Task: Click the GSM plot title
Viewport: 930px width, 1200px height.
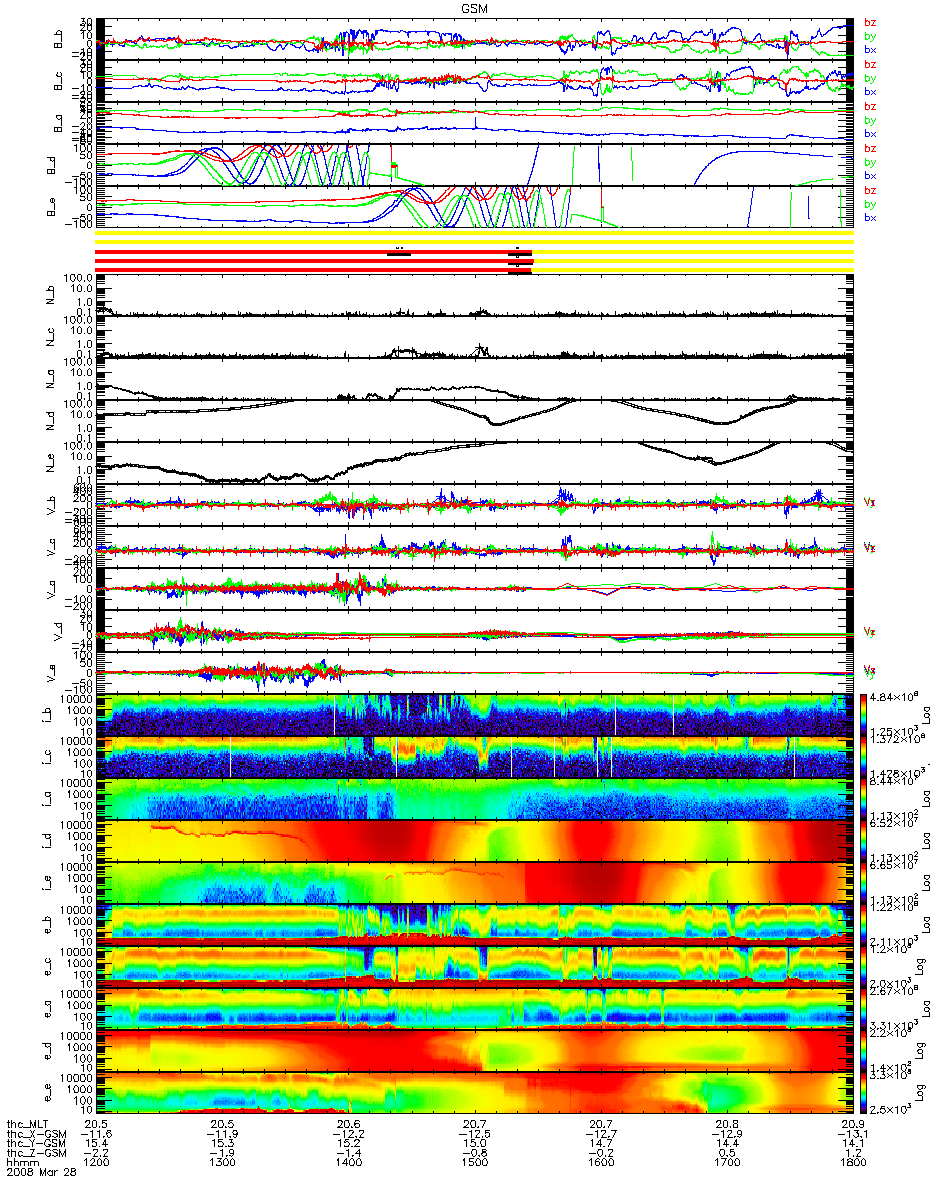Action: point(475,8)
